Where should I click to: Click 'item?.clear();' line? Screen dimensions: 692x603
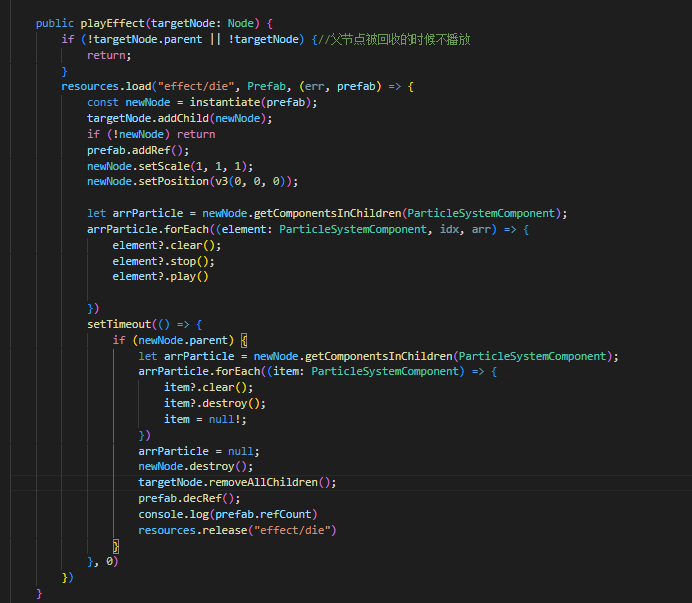coord(208,388)
